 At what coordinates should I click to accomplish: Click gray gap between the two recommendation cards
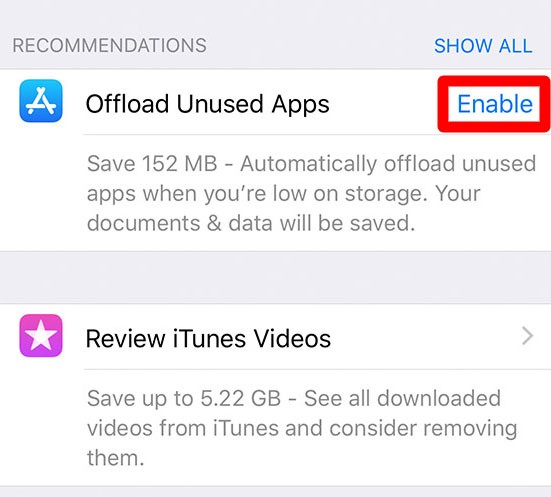[x=276, y=277]
